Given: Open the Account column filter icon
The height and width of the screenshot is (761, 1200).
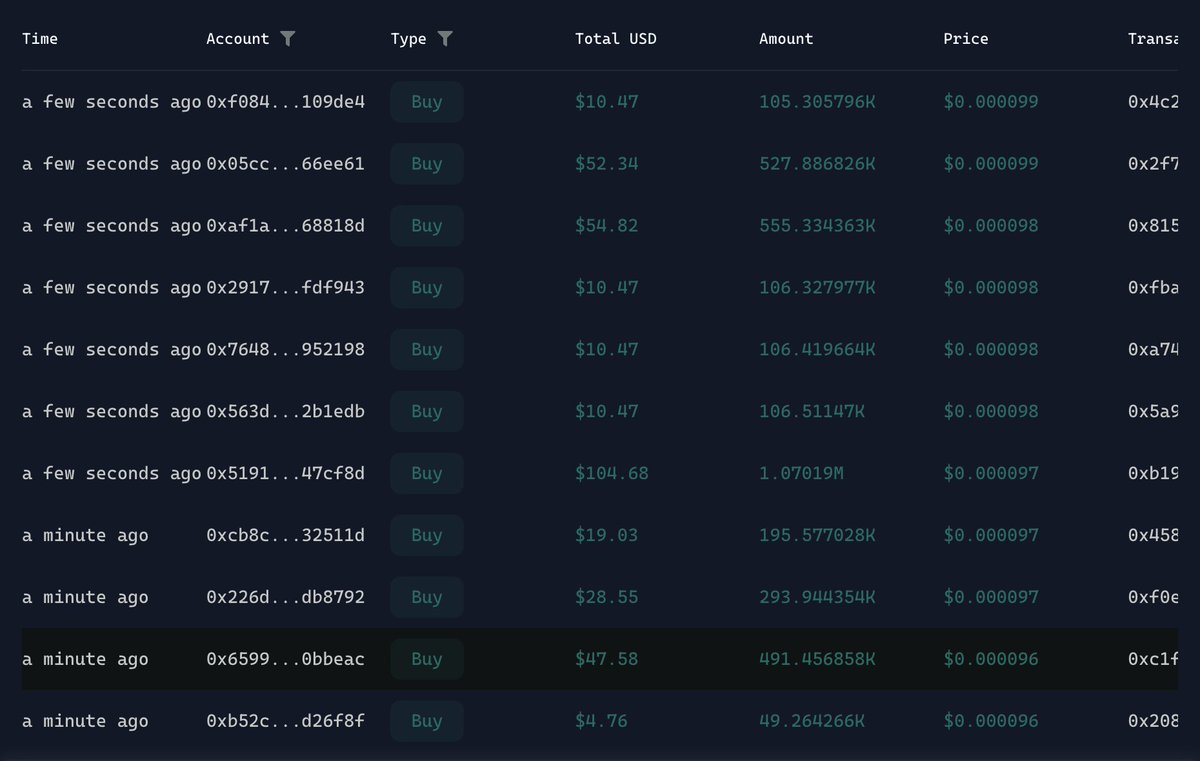Looking at the screenshot, I should (287, 39).
